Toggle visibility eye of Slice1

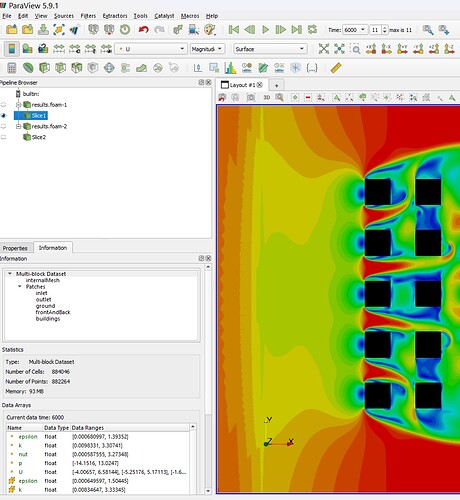pos(4,116)
